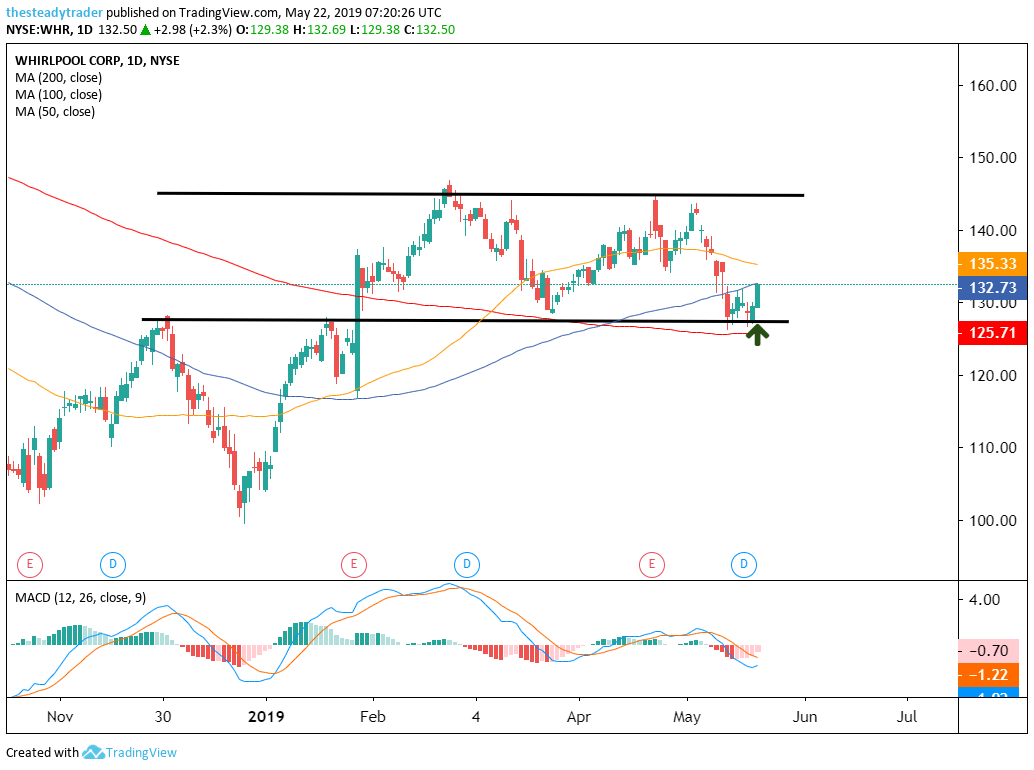Click the Feb label on time axis
Viewport: 1034px width, 770px height.
(x=373, y=717)
